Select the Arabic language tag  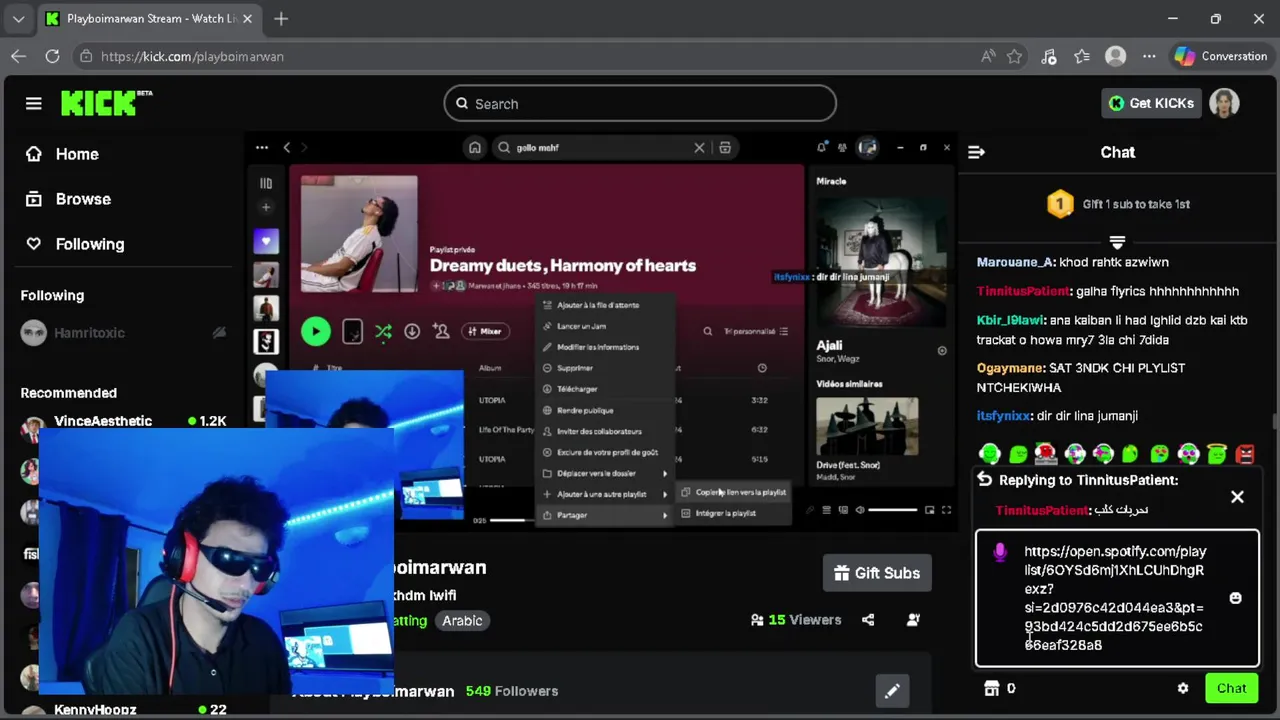462,620
